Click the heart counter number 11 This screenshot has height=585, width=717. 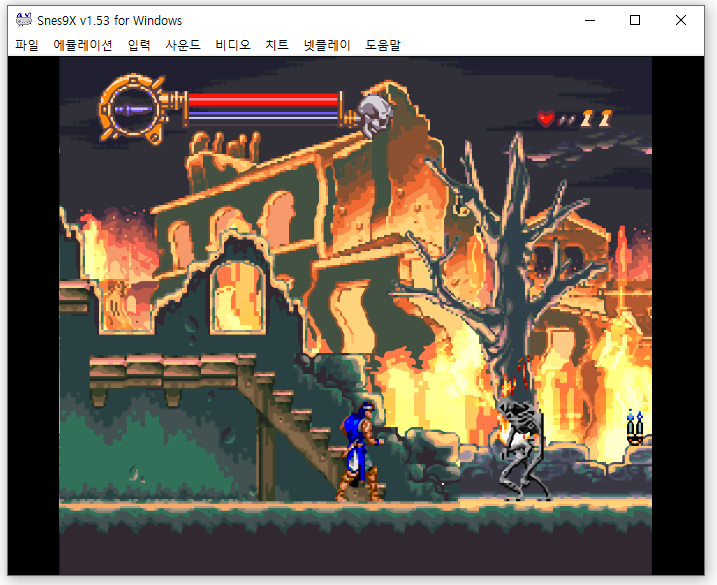point(596,119)
